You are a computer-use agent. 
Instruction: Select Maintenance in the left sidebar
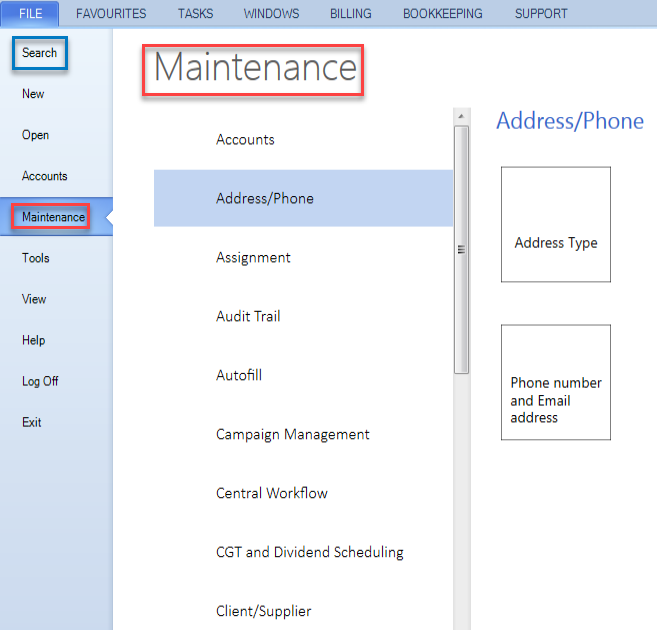tap(56, 217)
